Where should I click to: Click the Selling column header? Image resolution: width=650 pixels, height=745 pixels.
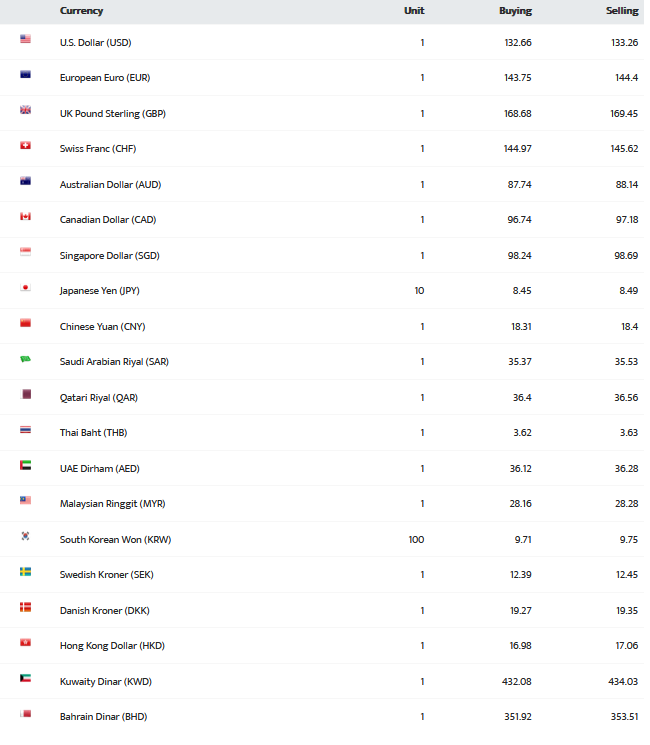[622, 11]
